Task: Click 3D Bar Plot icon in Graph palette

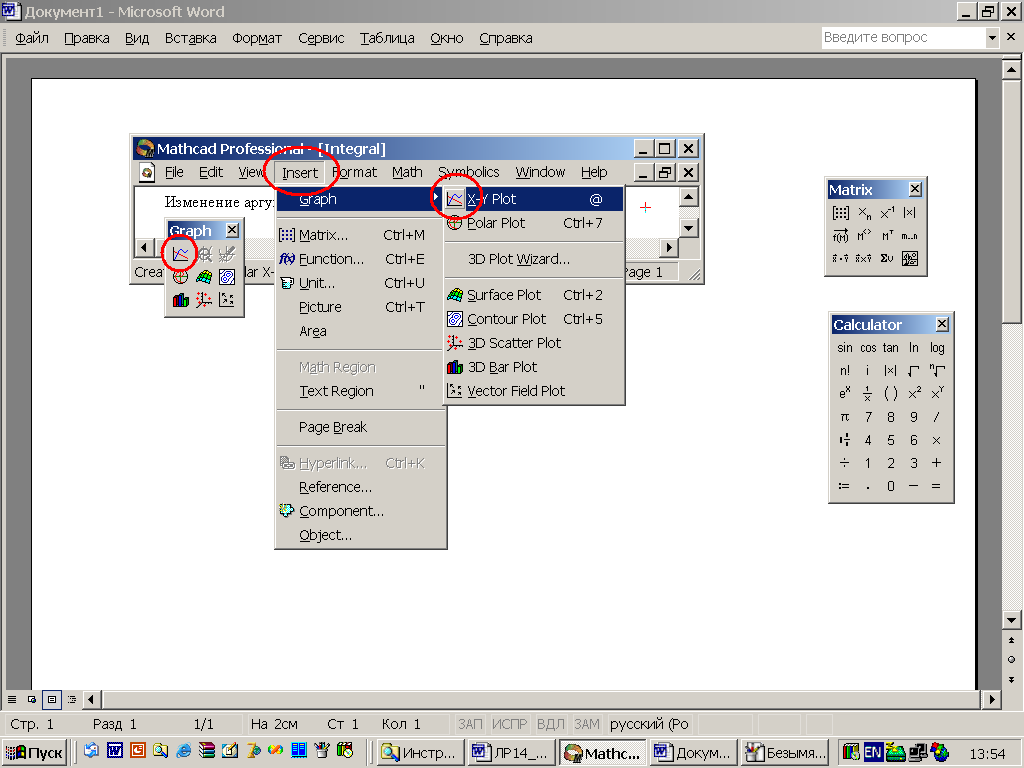Action: click(180, 300)
